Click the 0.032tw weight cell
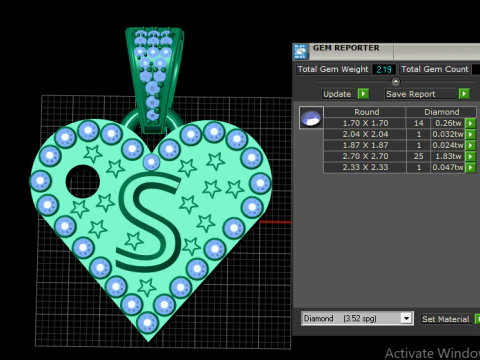This screenshot has width=480, height=360. (448, 134)
